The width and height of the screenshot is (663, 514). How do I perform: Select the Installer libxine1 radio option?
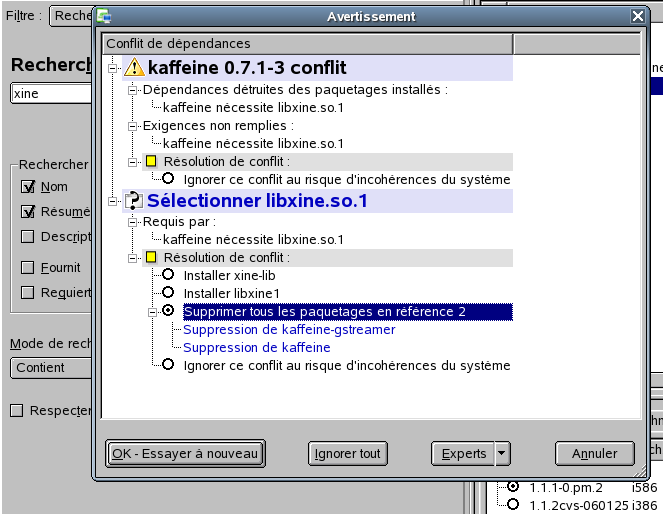(x=168, y=292)
